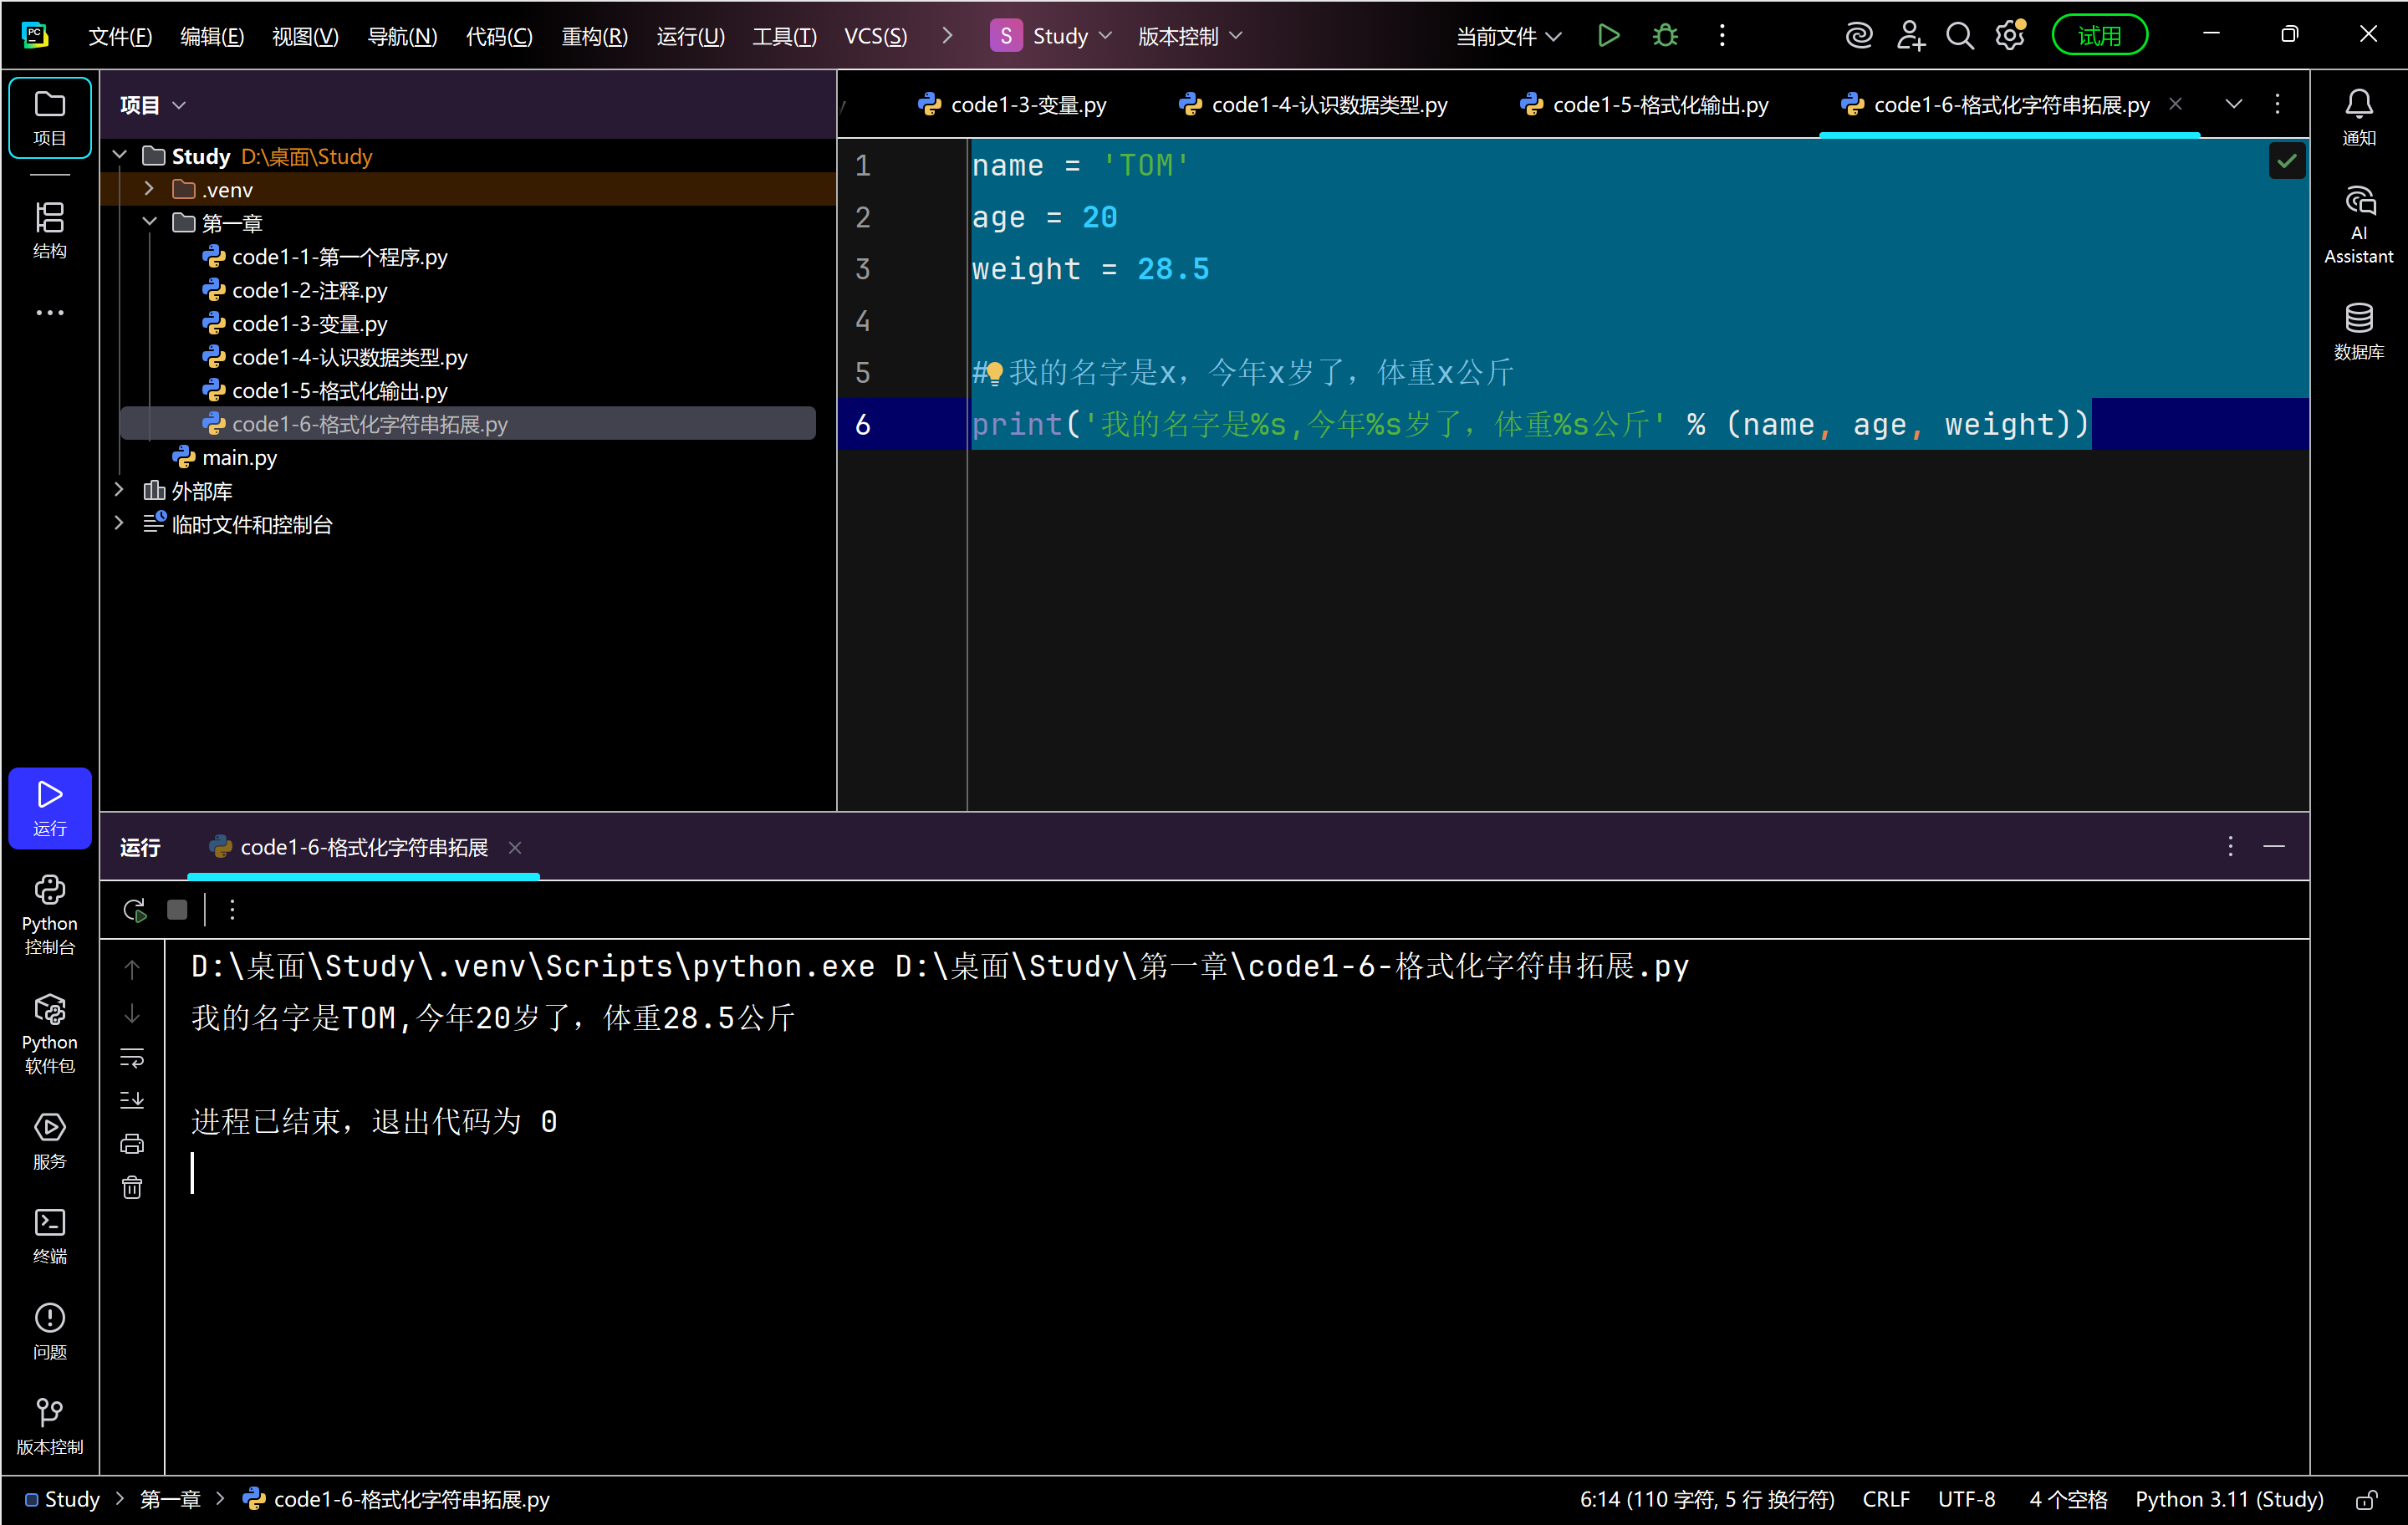Collapse the 第一章 folder

point(149,222)
